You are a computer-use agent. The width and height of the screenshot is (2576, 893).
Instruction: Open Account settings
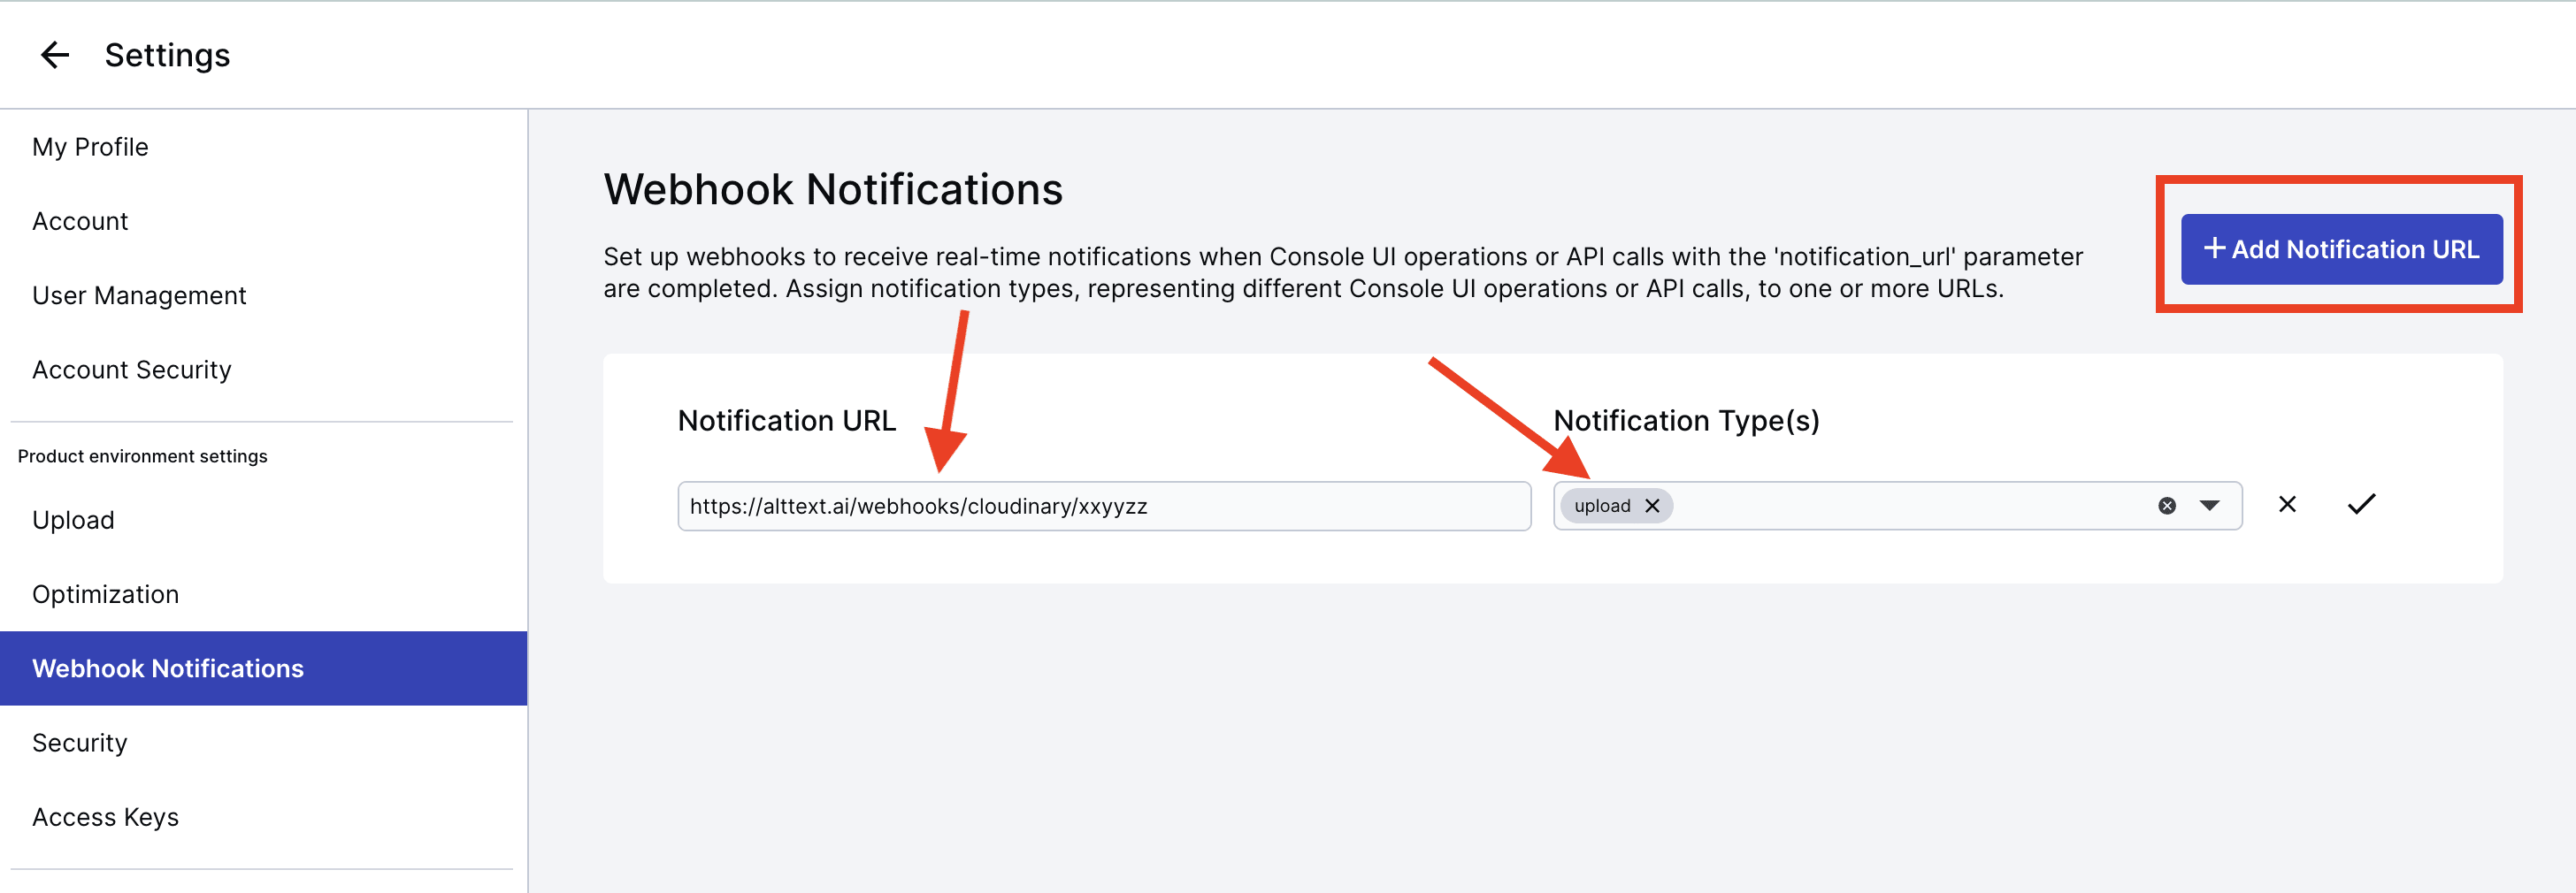coord(80,221)
